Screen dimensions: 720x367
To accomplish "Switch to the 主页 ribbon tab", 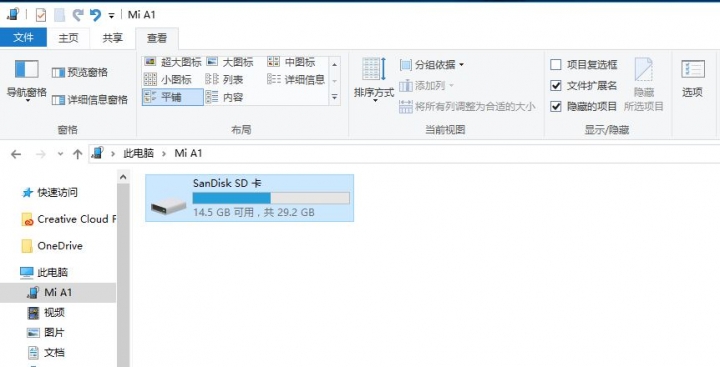I will 68,38.
